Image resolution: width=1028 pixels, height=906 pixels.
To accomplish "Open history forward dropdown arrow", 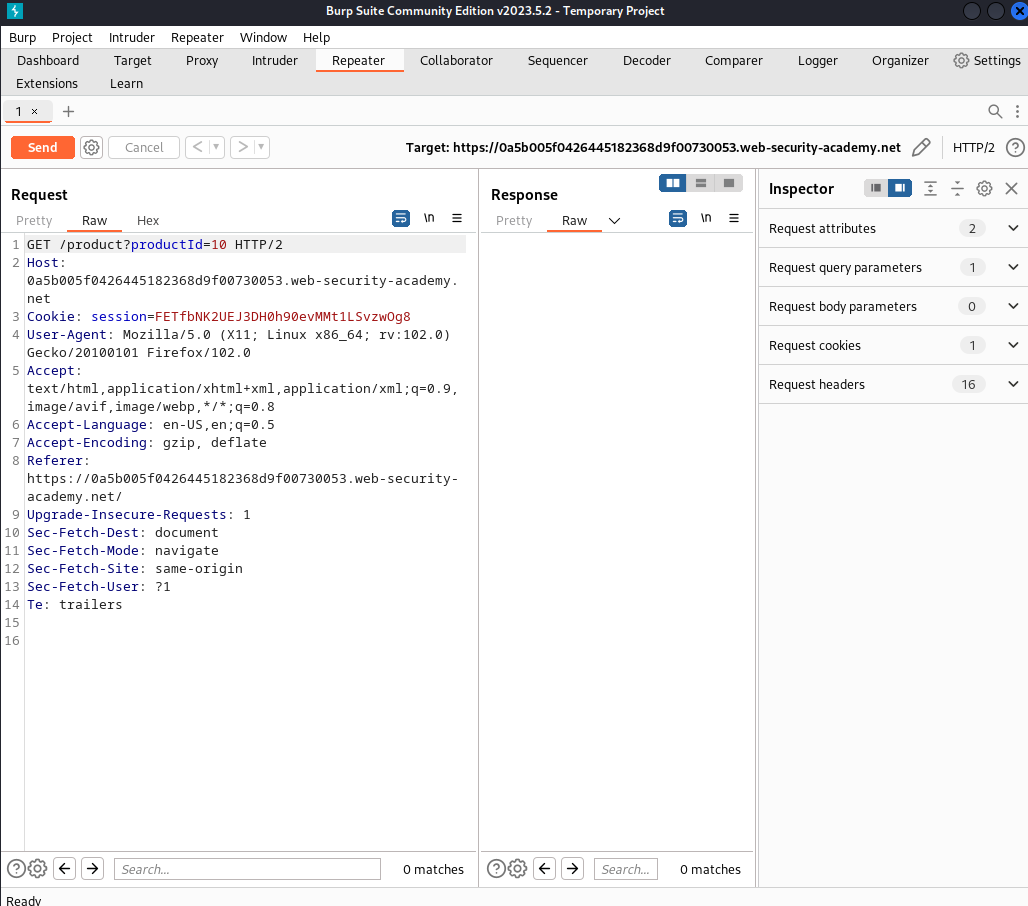I will 261,148.
